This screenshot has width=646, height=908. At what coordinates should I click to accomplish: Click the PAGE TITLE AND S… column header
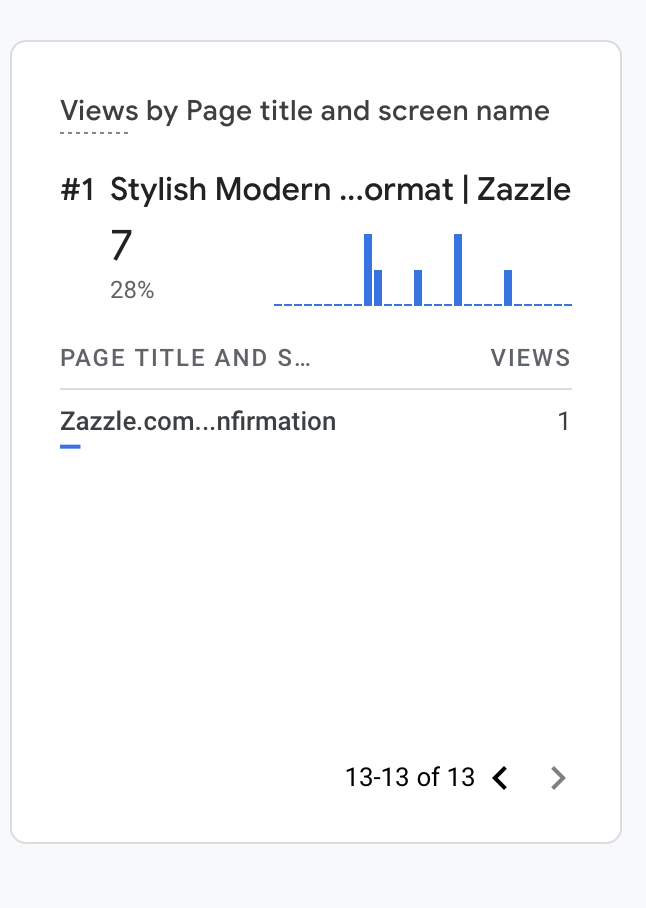coord(185,358)
